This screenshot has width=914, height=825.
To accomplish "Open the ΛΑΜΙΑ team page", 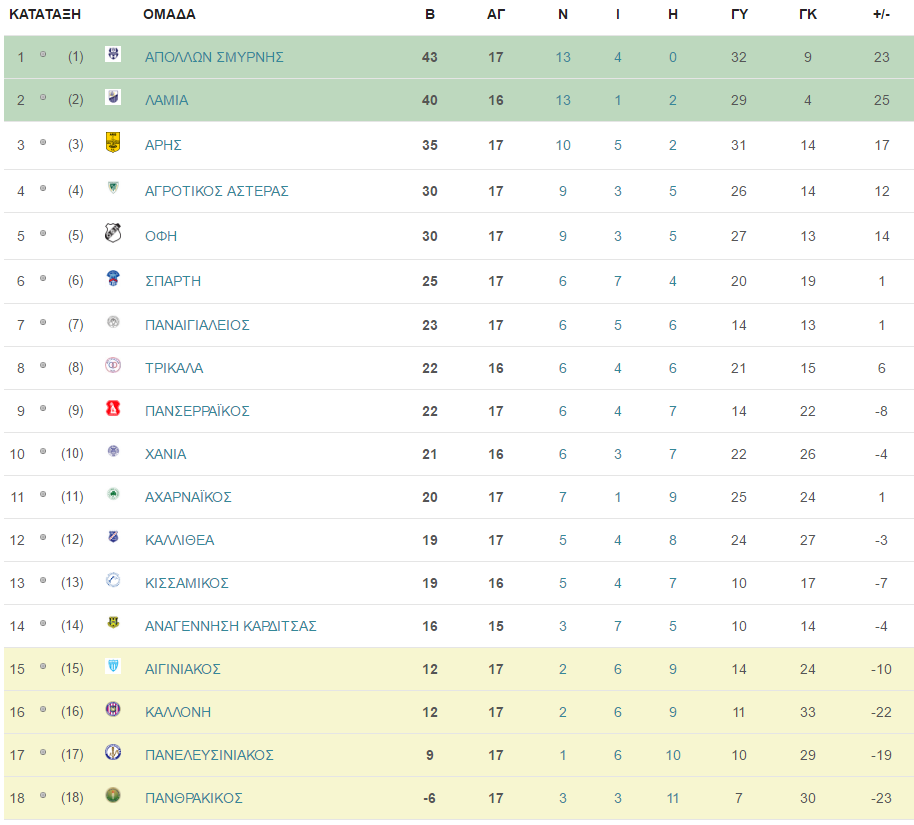I will pos(167,100).
